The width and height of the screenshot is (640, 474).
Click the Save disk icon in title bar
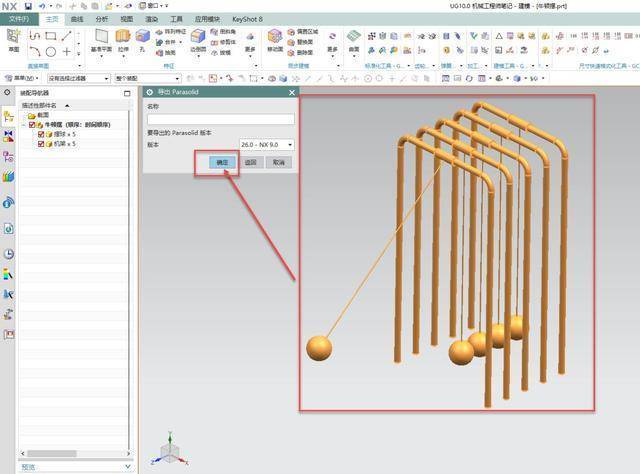28,6
